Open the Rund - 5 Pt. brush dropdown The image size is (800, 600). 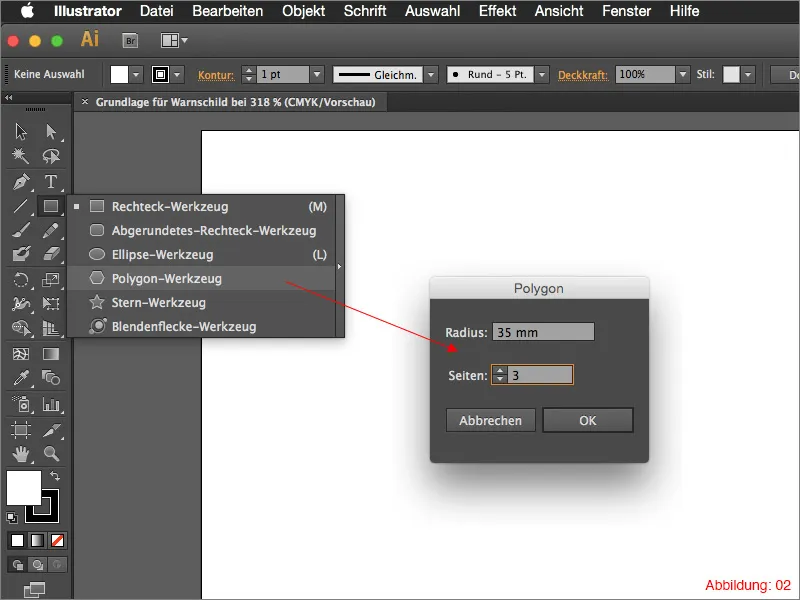click(x=542, y=74)
